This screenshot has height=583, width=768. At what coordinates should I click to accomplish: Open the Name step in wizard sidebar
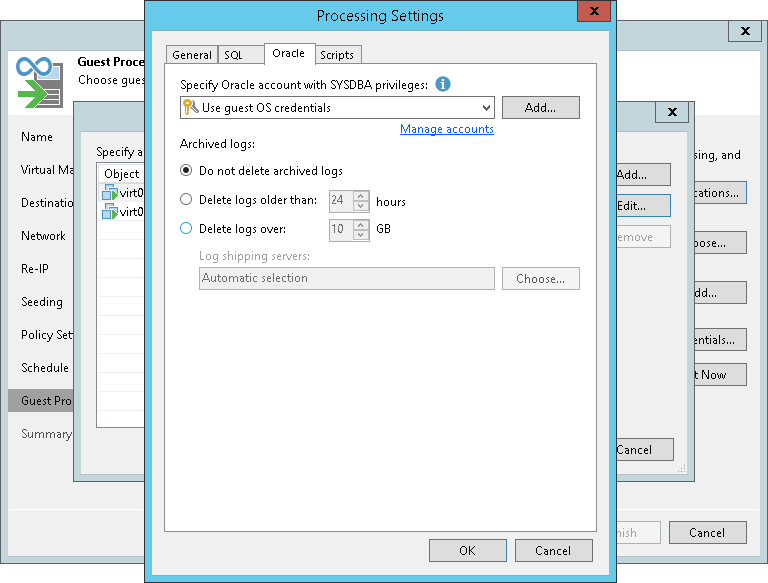pos(37,137)
